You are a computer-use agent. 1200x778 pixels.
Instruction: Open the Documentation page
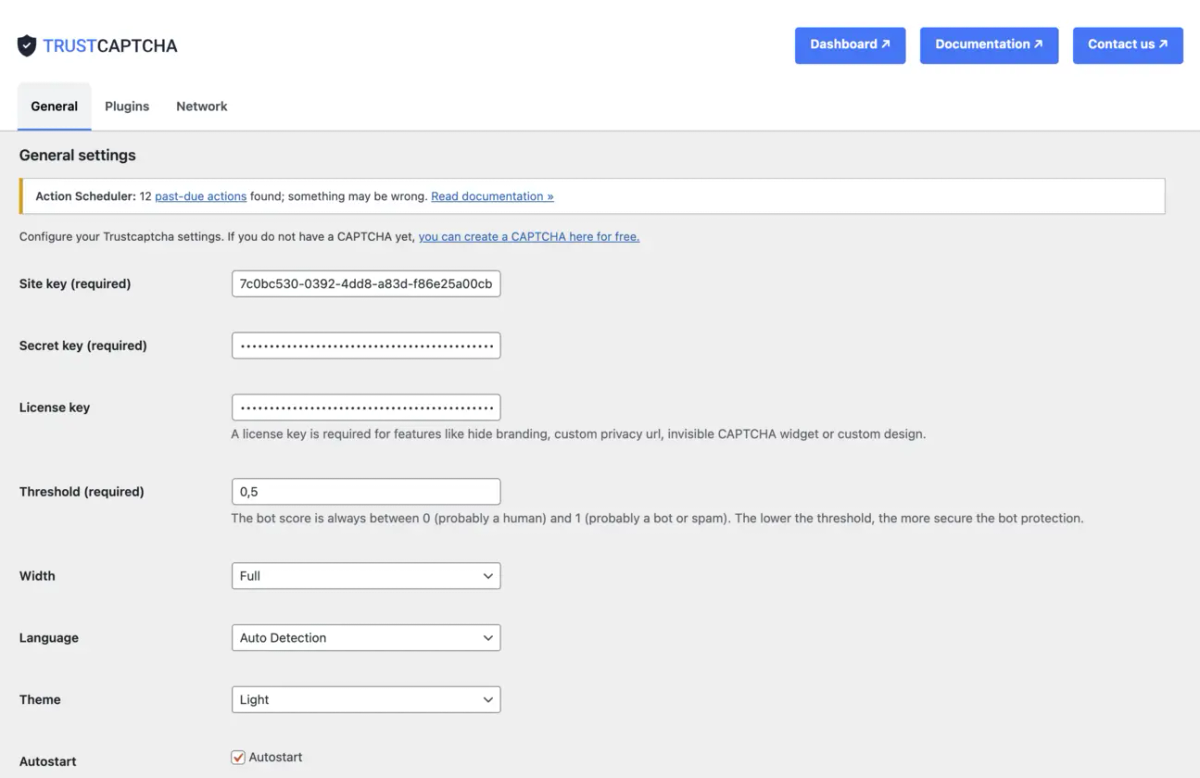[989, 45]
